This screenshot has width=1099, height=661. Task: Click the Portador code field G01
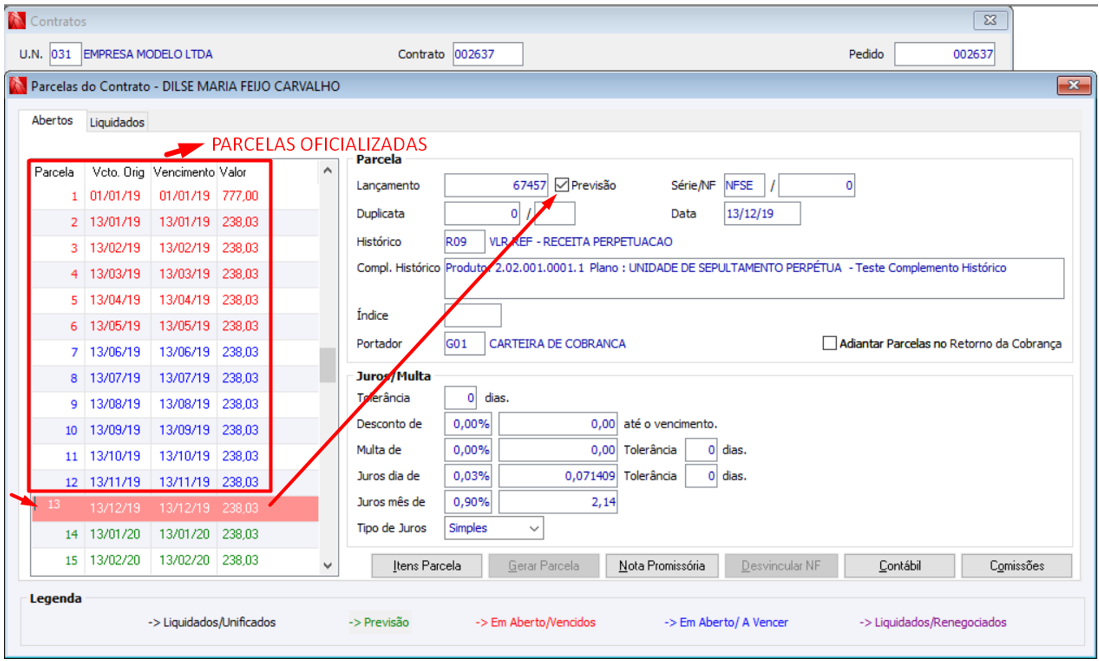tap(464, 343)
